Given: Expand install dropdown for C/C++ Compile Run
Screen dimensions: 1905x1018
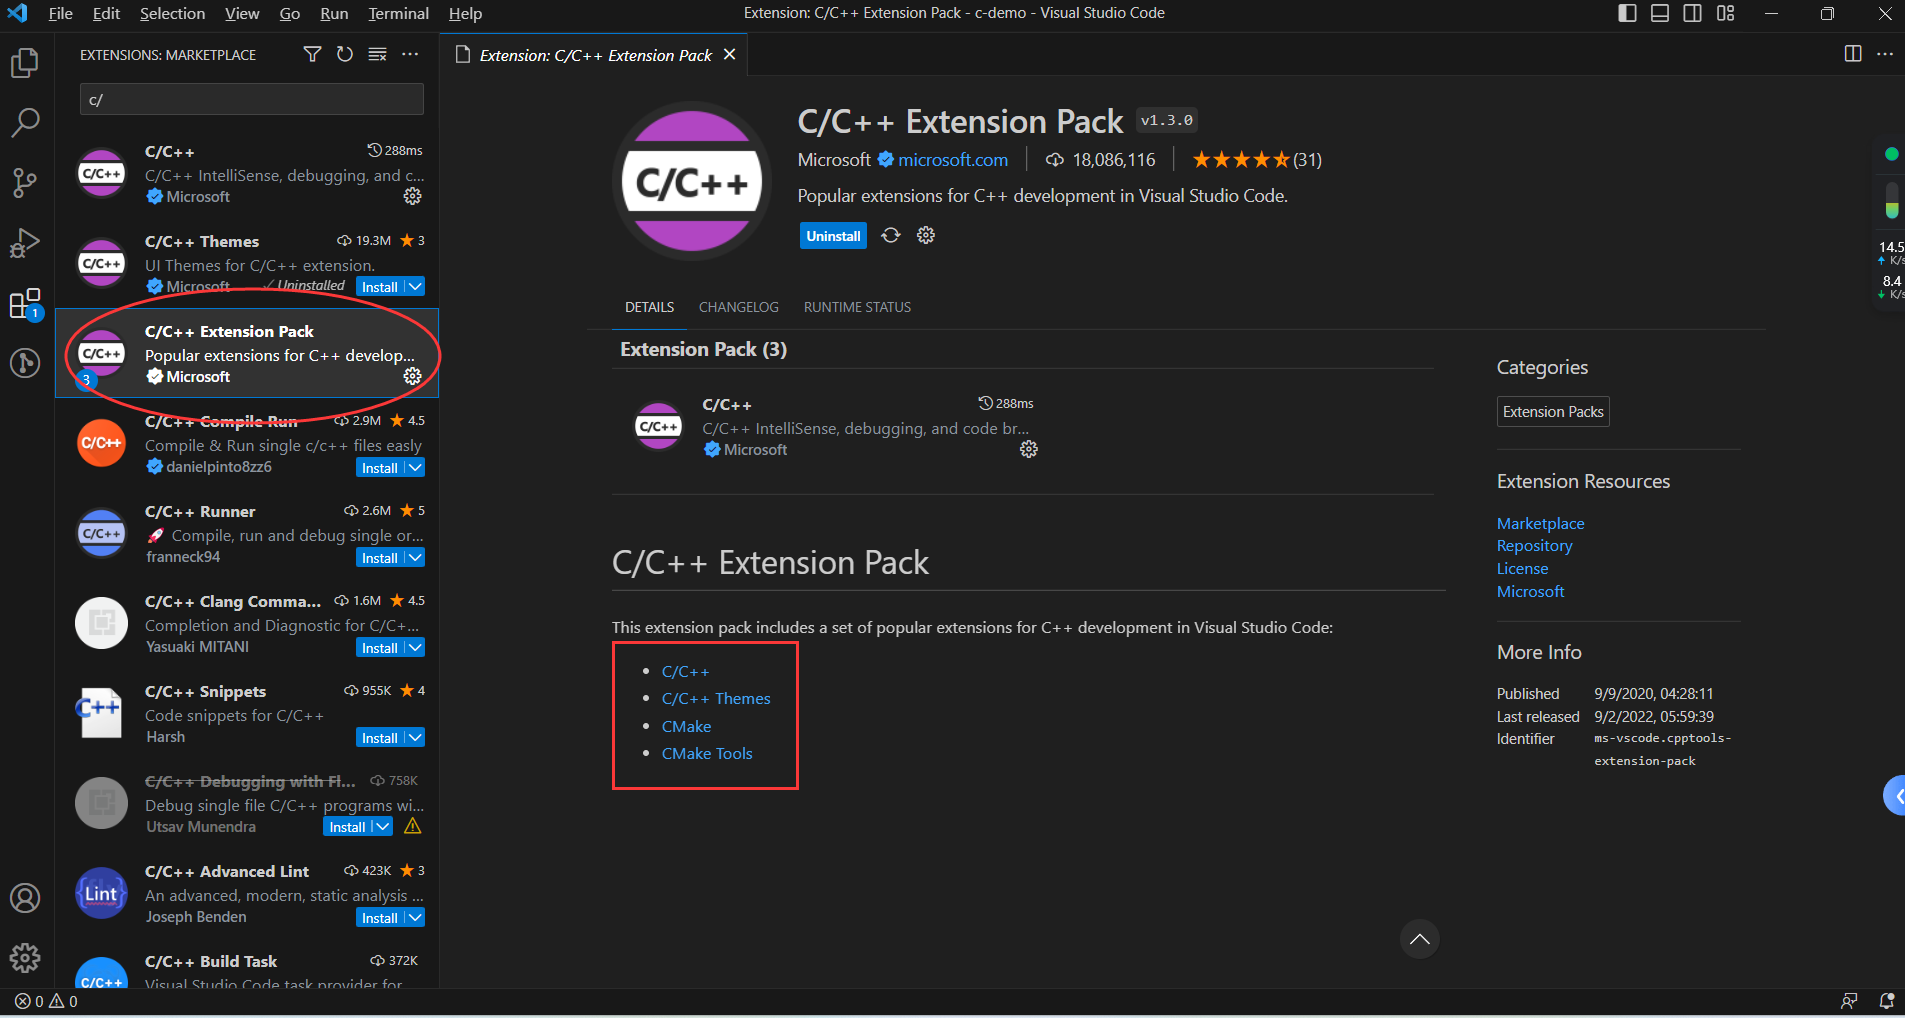Looking at the screenshot, I should [415, 468].
